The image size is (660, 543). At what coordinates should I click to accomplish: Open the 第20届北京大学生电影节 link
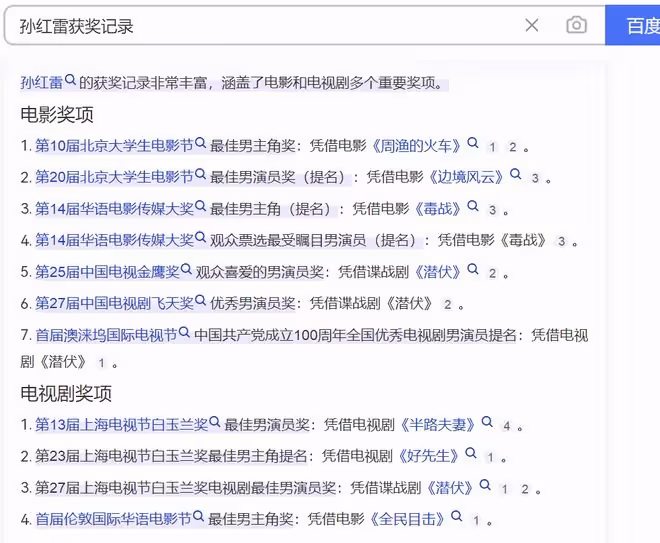pos(114,177)
